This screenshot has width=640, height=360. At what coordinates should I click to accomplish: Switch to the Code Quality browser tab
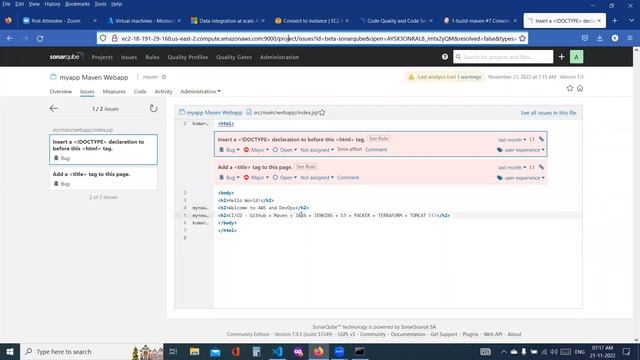pyautogui.click(x=396, y=20)
